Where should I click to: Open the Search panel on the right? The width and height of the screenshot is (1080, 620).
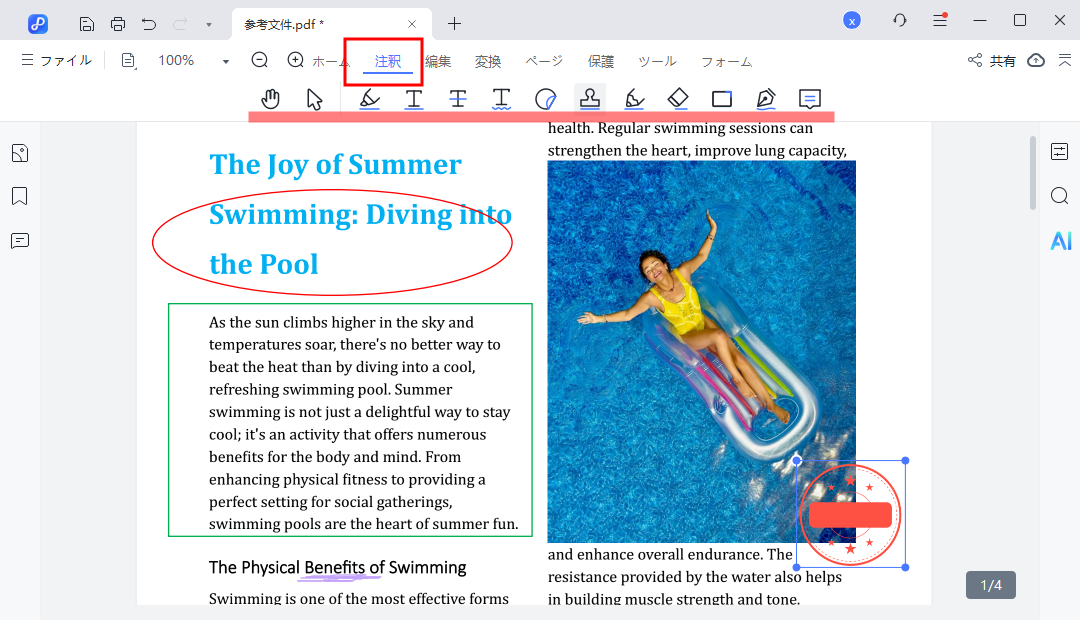click(x=1060, y=196)
